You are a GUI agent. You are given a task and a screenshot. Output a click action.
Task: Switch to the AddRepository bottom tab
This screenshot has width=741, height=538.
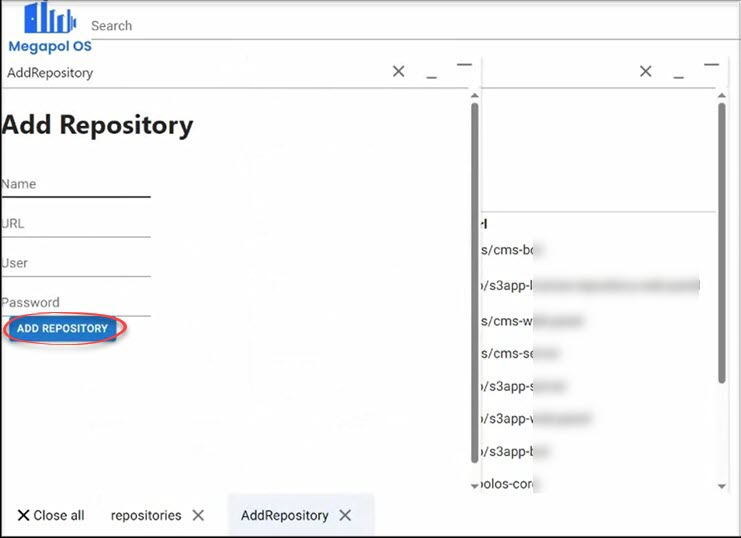(x=284, y=515)
